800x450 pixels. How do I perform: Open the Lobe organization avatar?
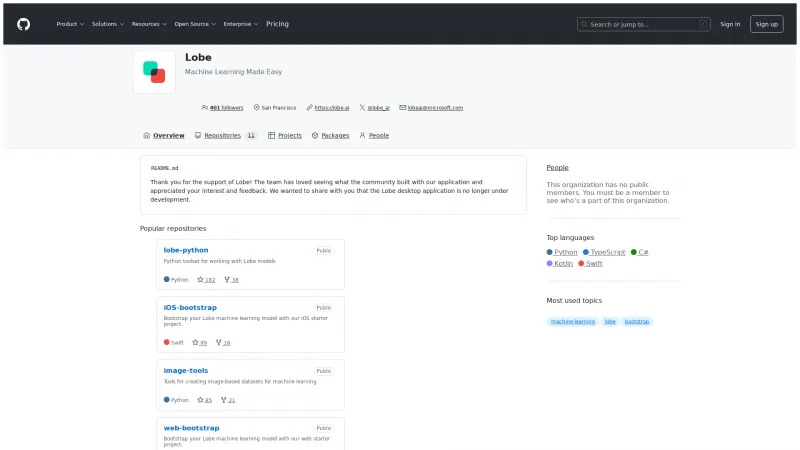point(154,72)
